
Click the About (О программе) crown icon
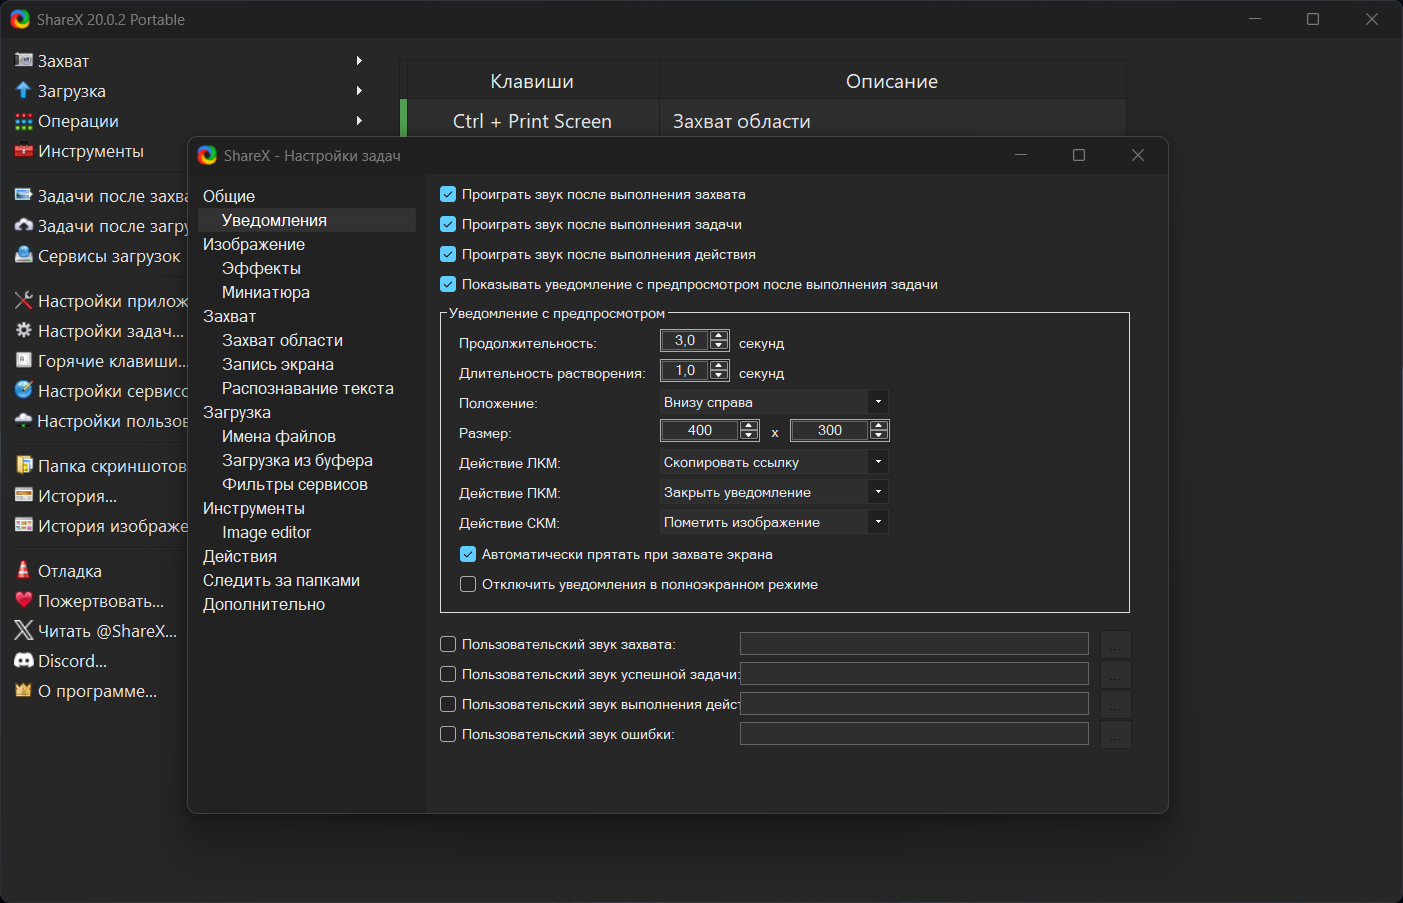(x=24, y=691)
